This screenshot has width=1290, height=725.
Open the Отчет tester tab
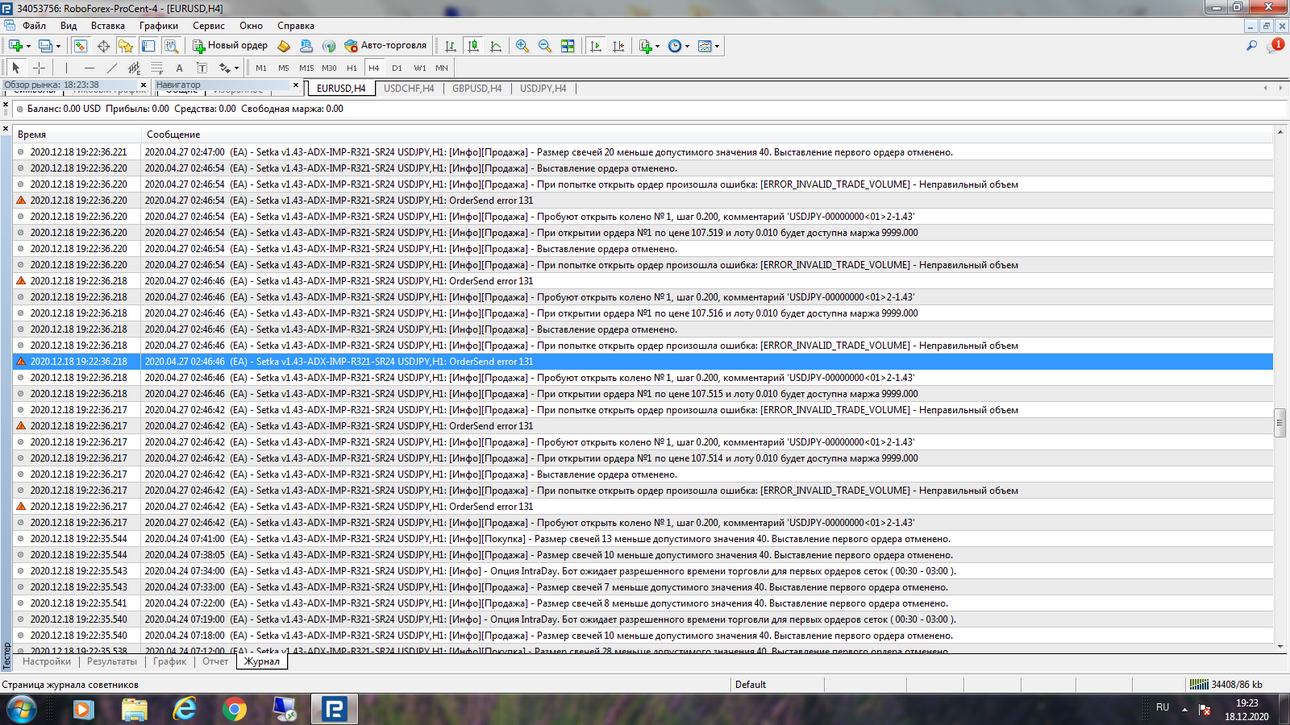215,661
